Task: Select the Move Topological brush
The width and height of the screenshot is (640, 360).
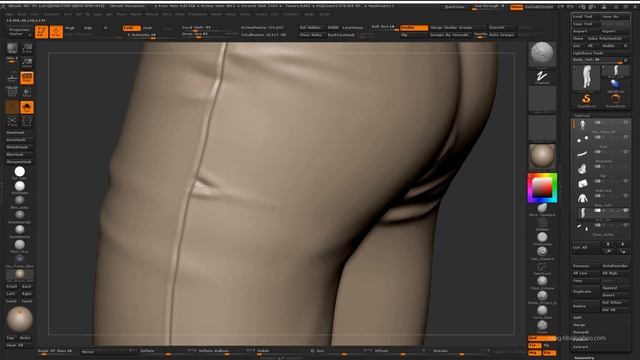Action: [x=542, y=209]
